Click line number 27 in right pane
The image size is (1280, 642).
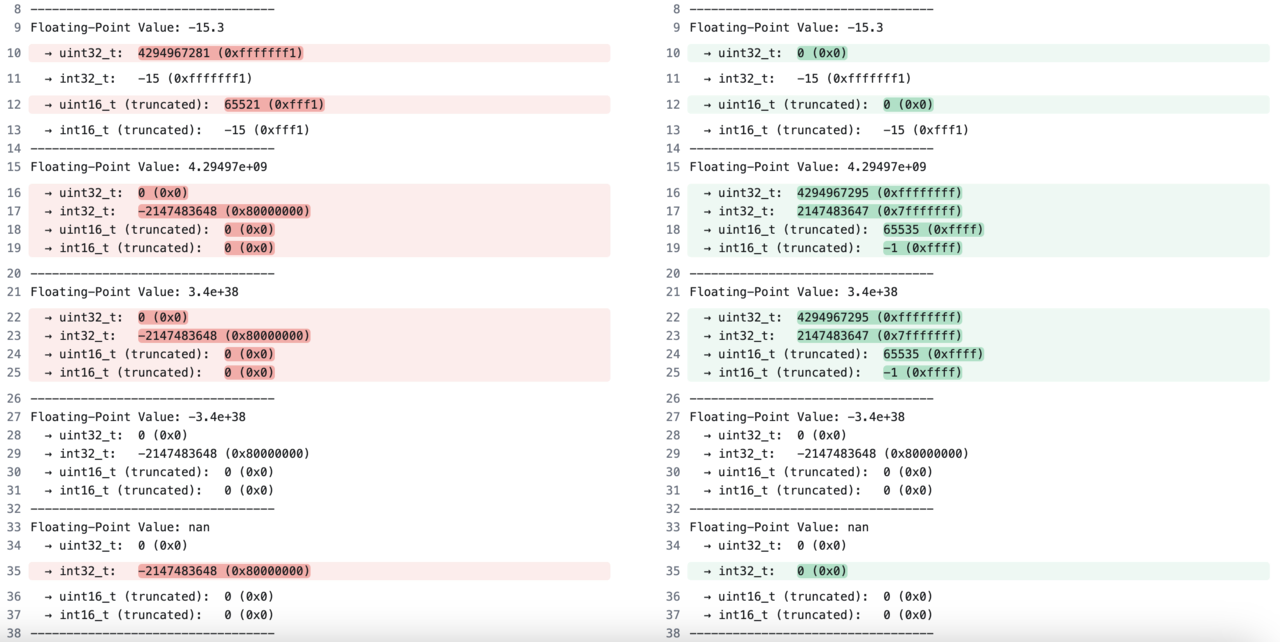click(673, 417)
